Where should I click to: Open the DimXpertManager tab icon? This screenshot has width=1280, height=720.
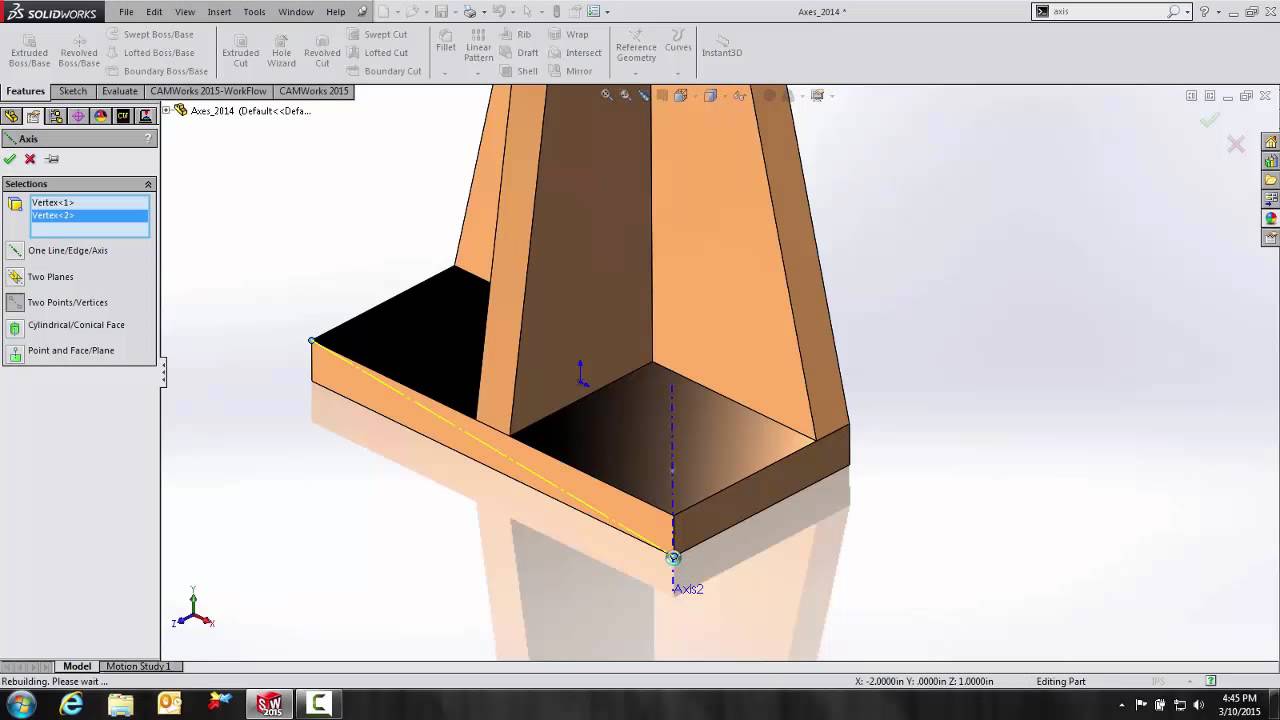pyautogui.click(x=78, y=116)
